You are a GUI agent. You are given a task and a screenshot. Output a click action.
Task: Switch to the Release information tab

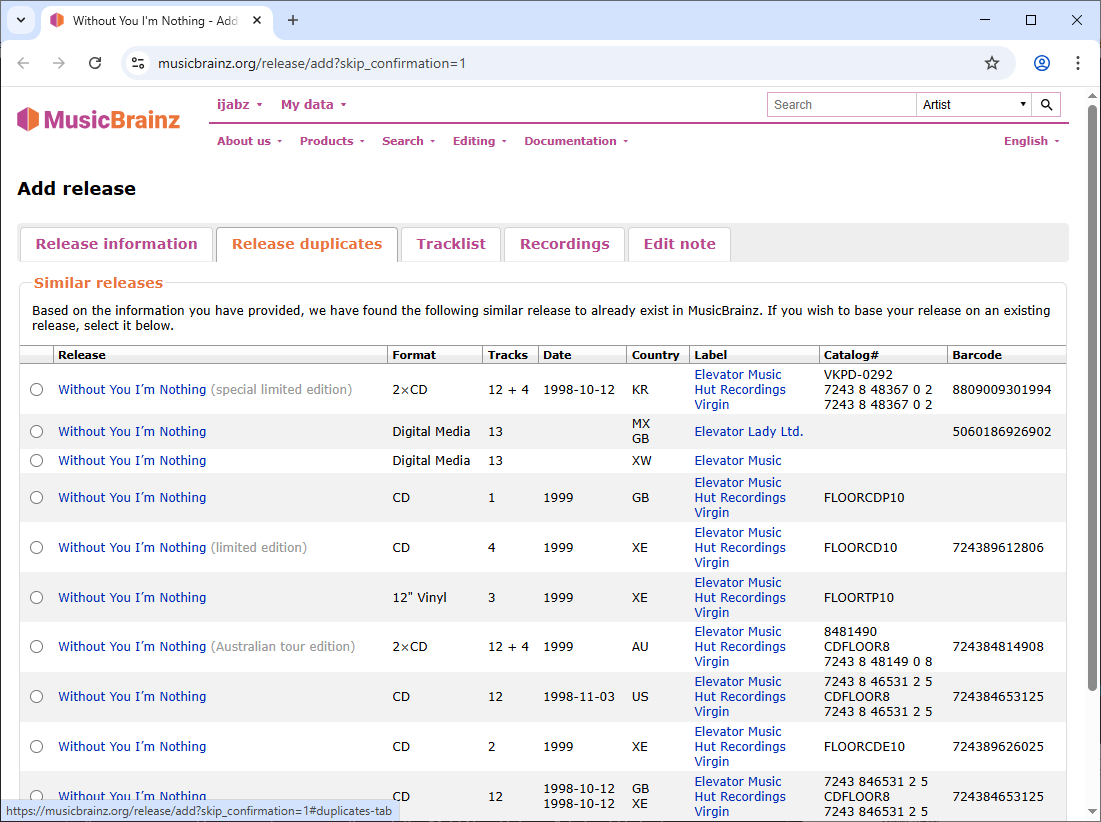[x=117, y=244]
